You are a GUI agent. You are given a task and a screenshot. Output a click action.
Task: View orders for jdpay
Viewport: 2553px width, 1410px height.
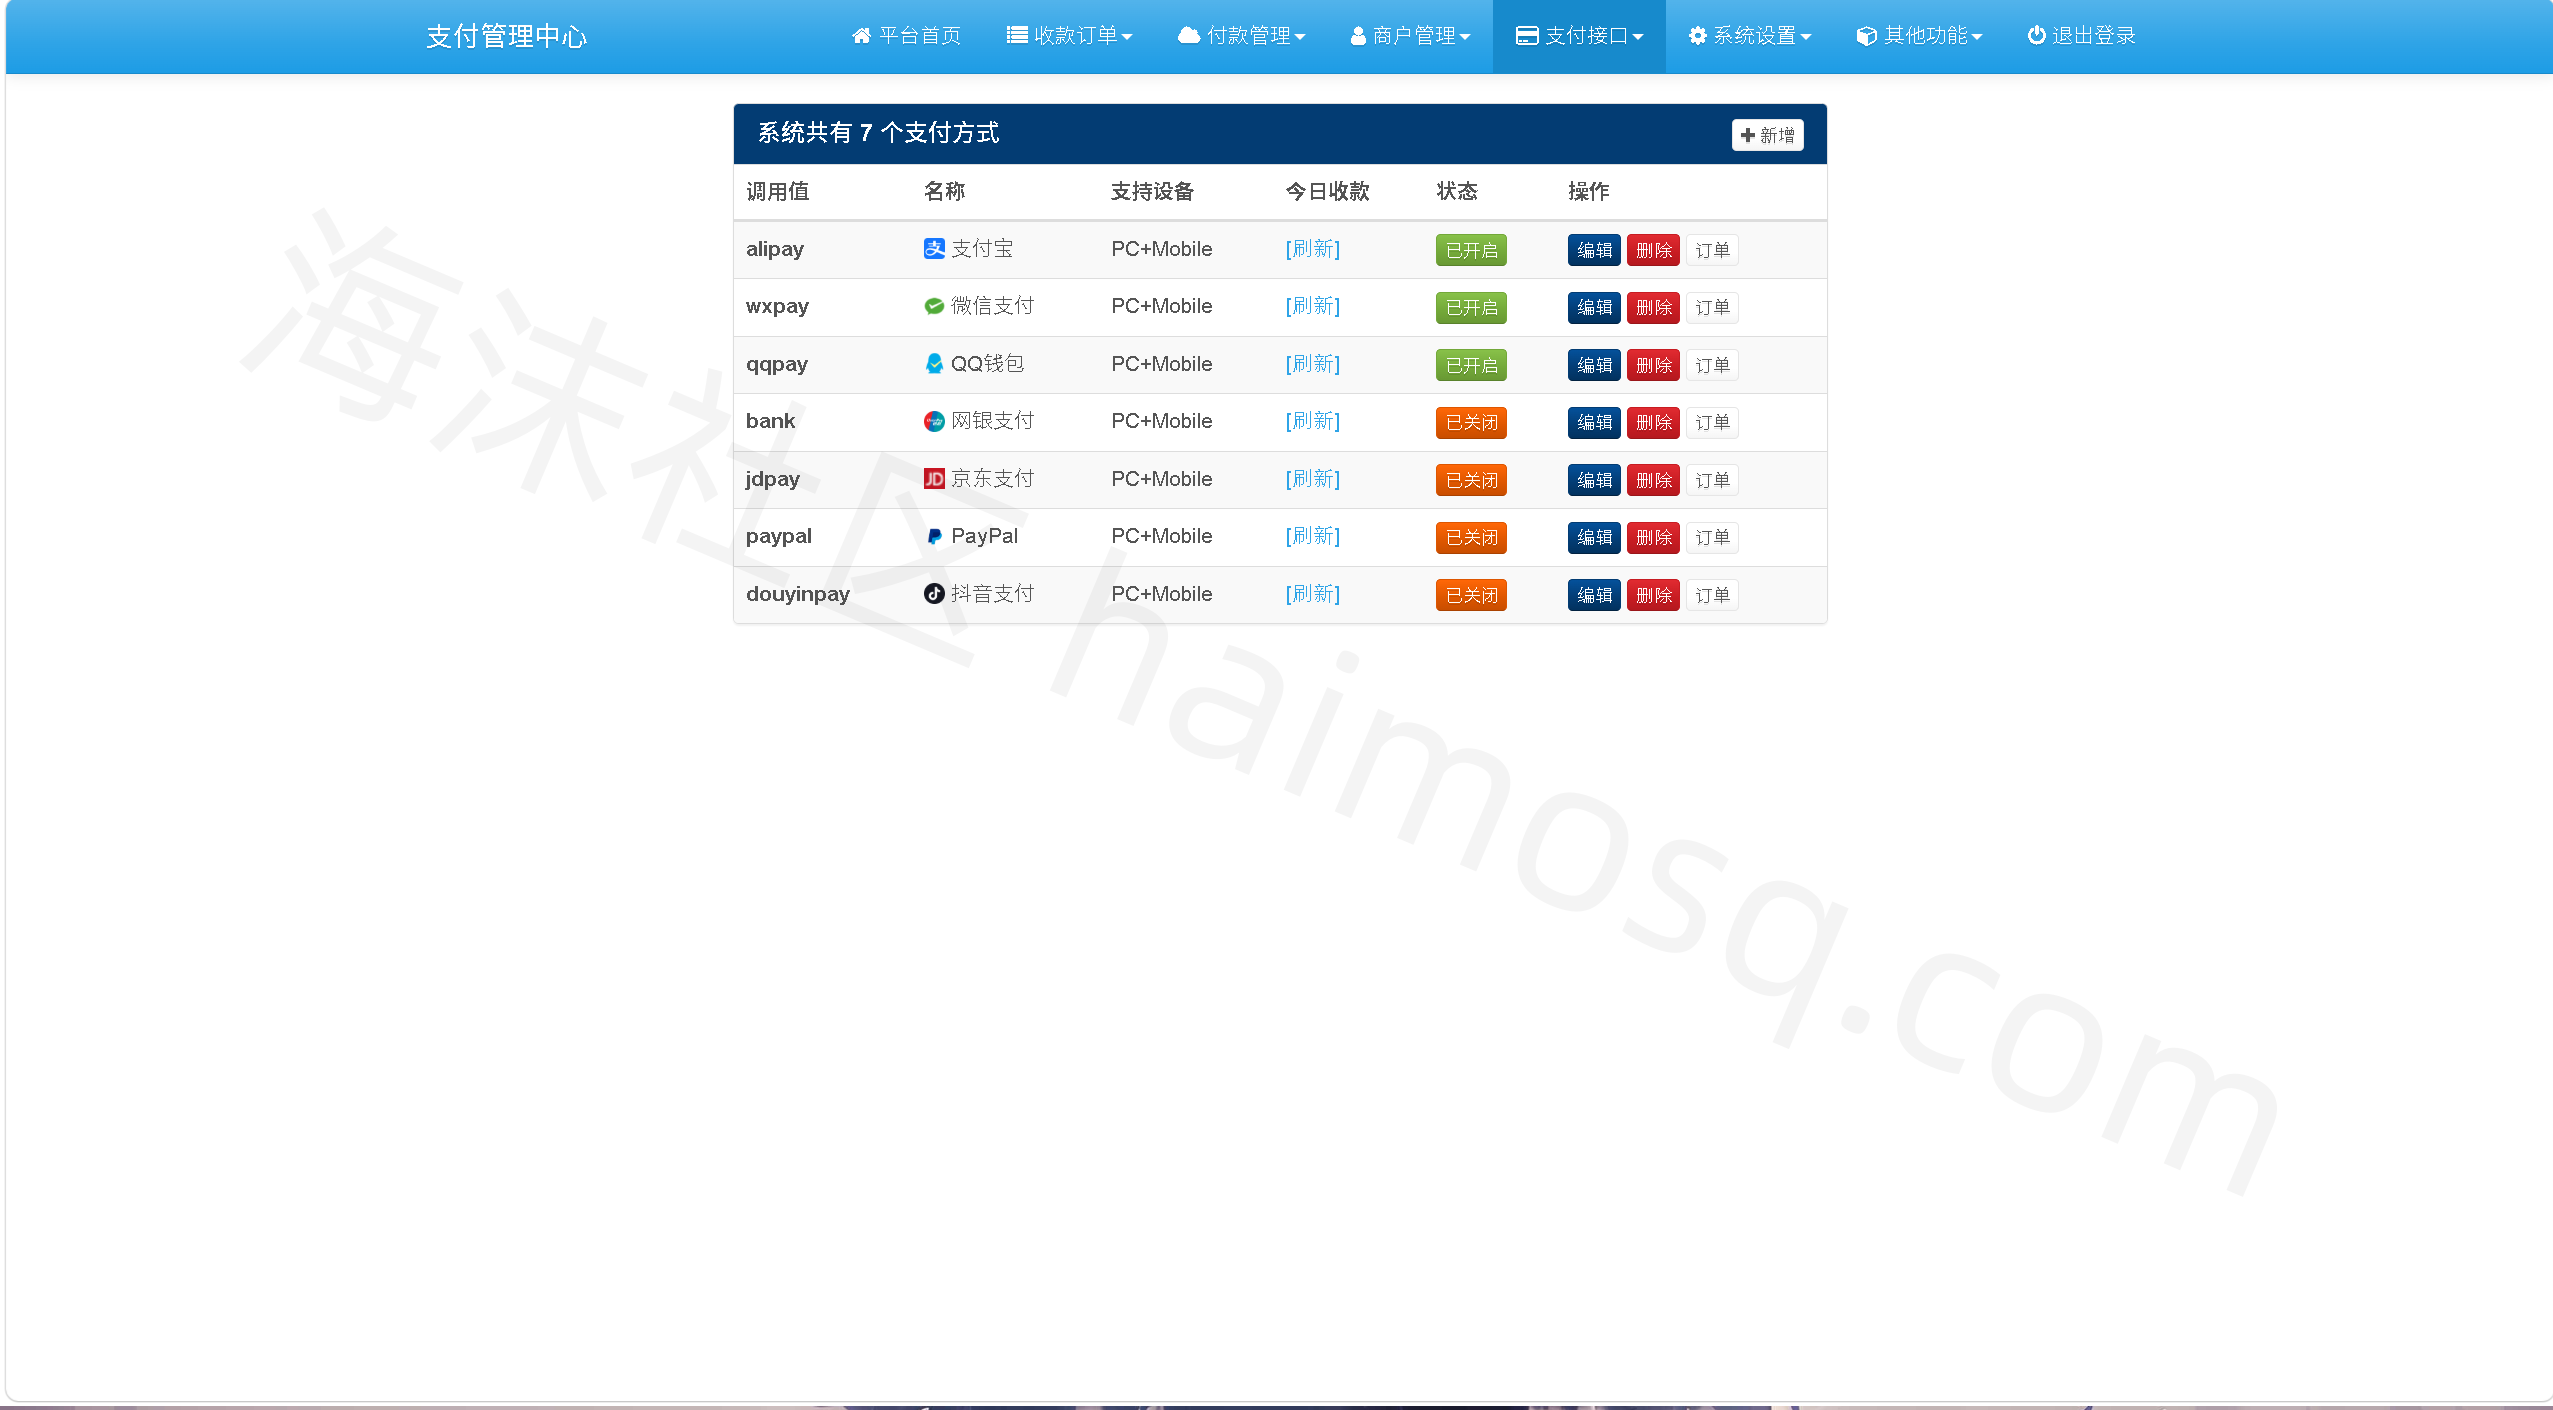pos(1712,480)
